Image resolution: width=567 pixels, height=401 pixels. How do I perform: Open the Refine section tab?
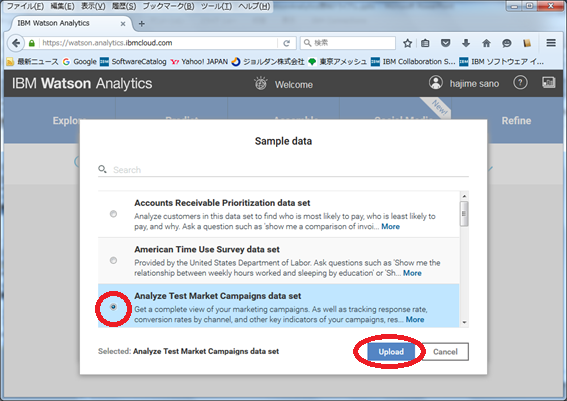[x=516, y=121]
